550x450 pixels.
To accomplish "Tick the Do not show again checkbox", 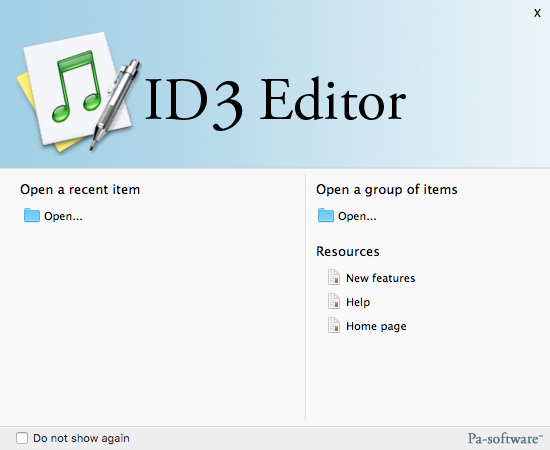I will (x=22, y=438).
